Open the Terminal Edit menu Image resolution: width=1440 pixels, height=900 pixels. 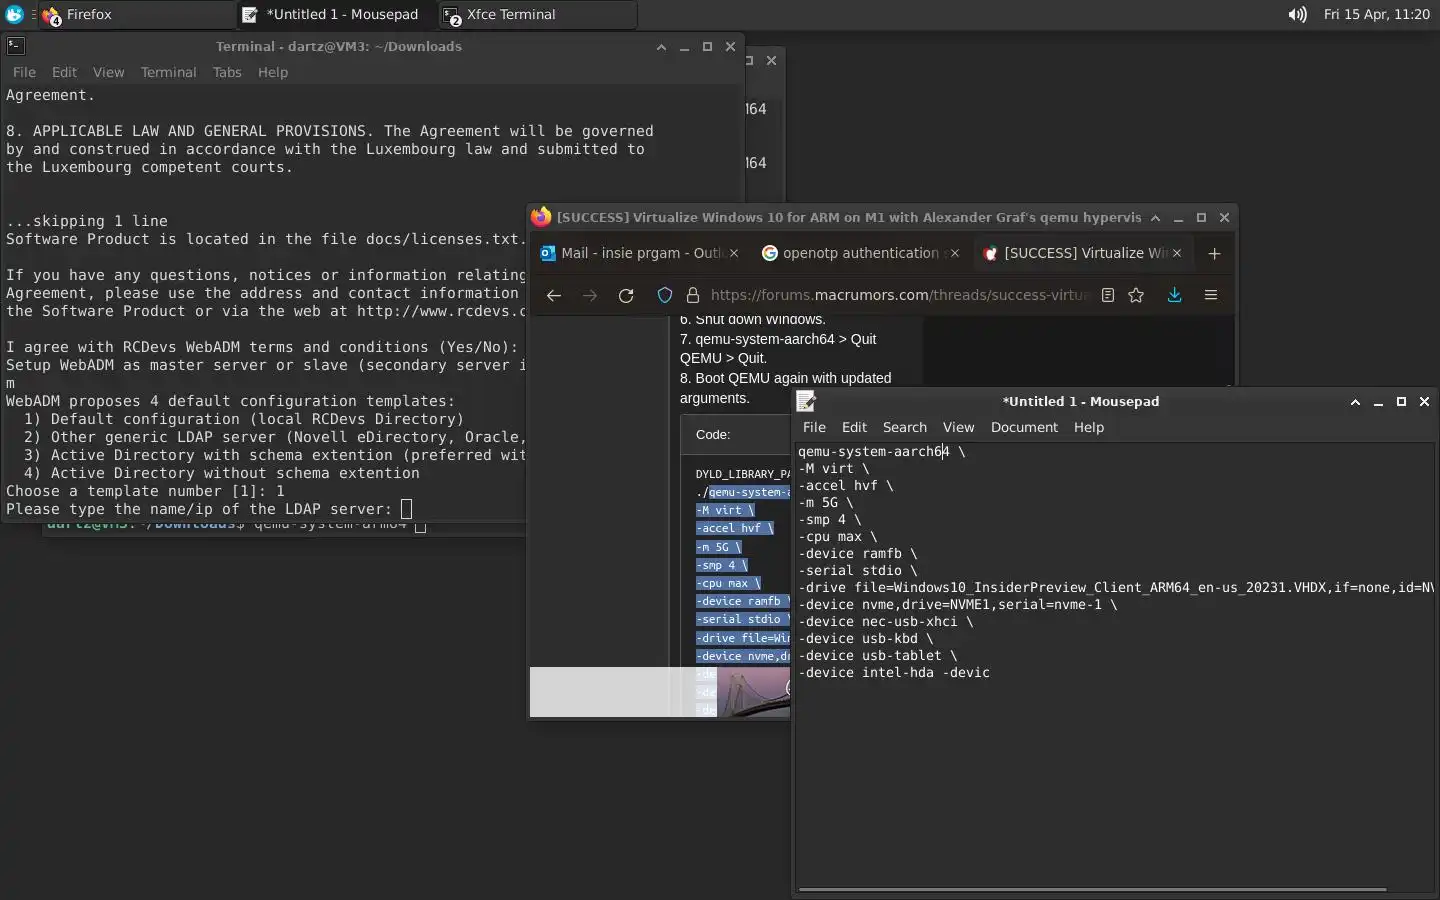pos(64,72)
